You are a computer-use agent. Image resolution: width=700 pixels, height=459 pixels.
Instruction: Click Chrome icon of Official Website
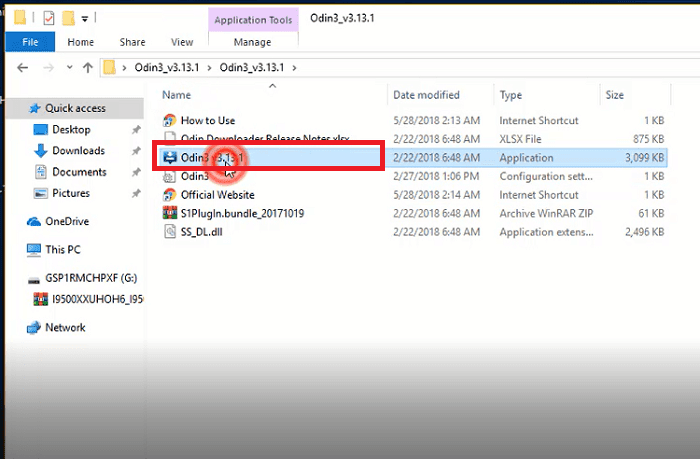click(x=170, y=195)
